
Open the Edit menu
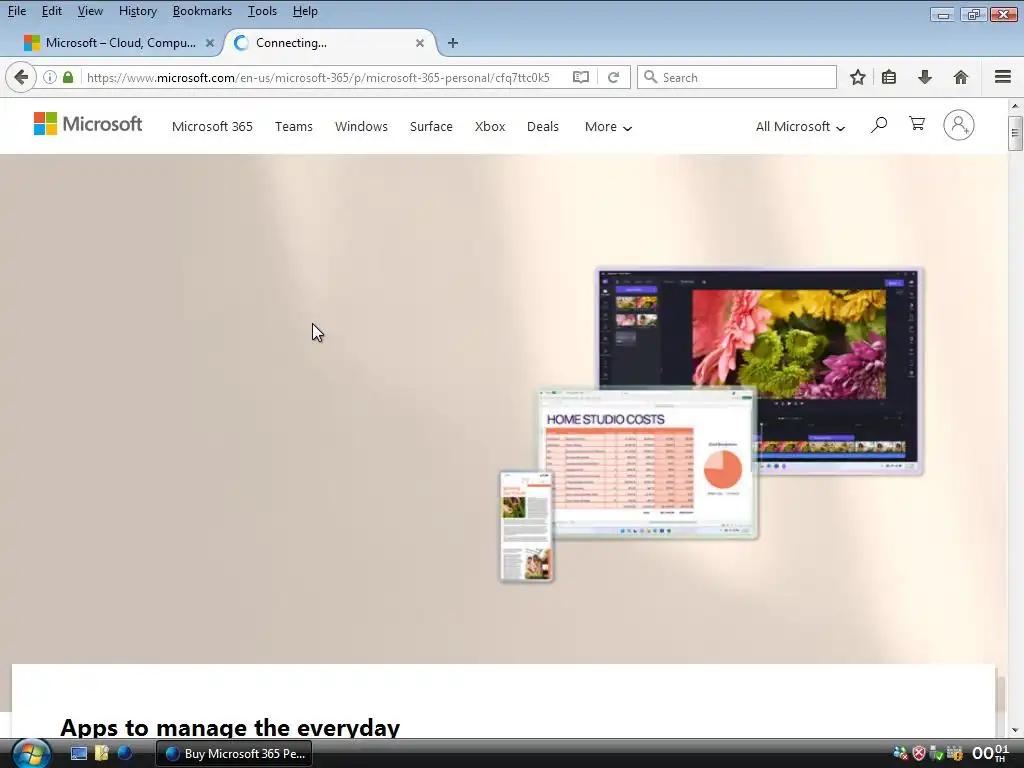[x=52, y=11]
